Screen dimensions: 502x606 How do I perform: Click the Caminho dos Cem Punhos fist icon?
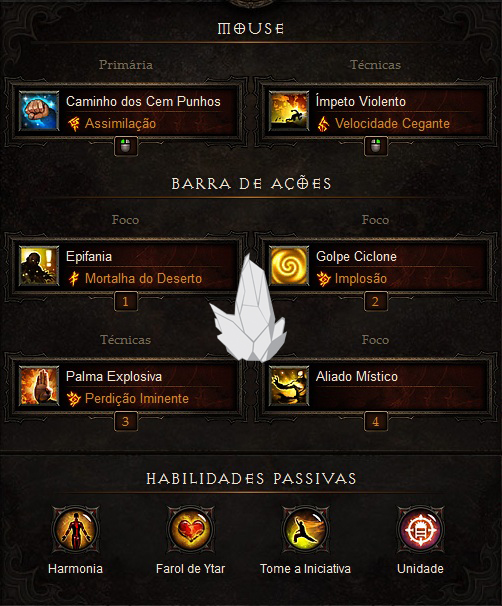[39, 111]
